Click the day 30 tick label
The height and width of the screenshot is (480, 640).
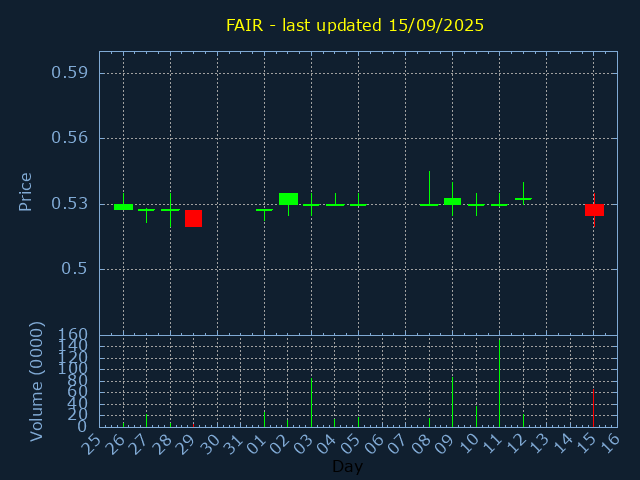[x=208, y=444]
